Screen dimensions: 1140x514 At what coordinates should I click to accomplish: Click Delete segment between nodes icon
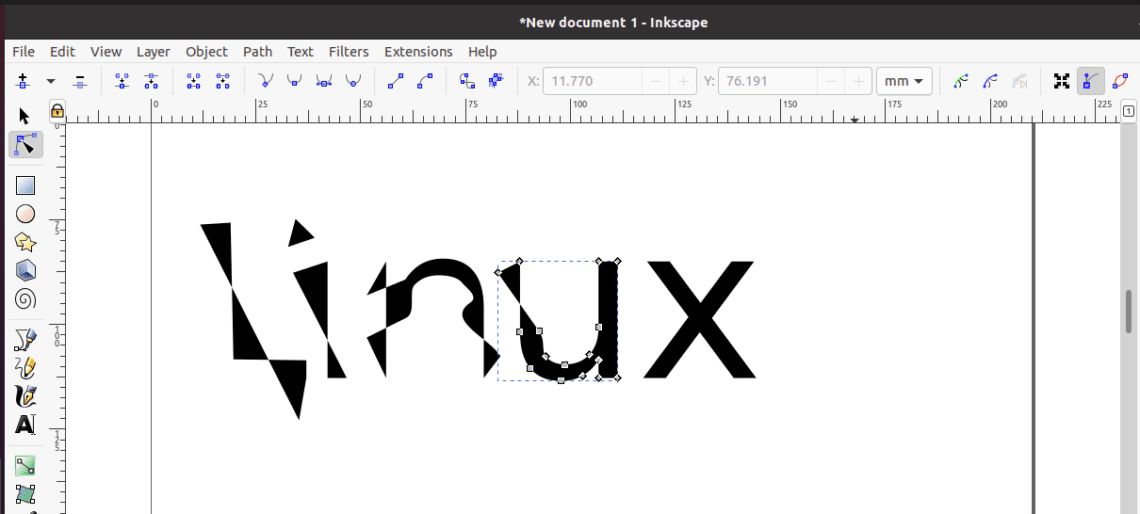point(222,81)
